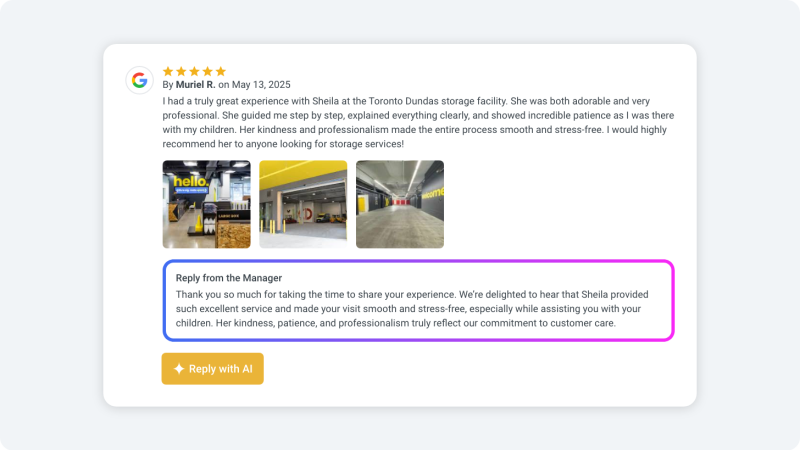
Task: Select the fourth rating star
Action: click(x=207, y=71)
